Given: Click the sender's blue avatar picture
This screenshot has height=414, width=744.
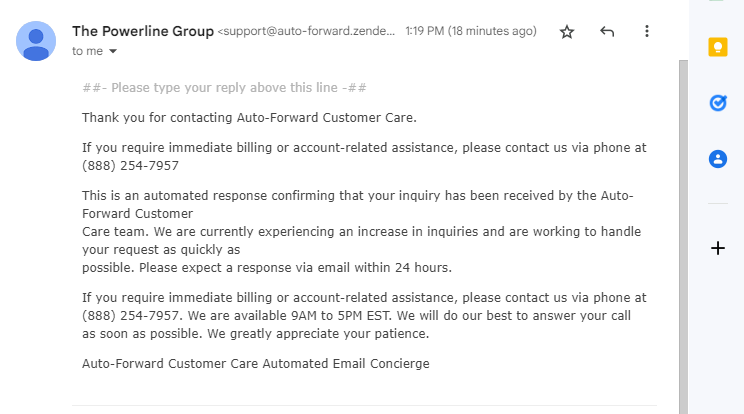Looking at the screenshot, I should pos(36,41).
